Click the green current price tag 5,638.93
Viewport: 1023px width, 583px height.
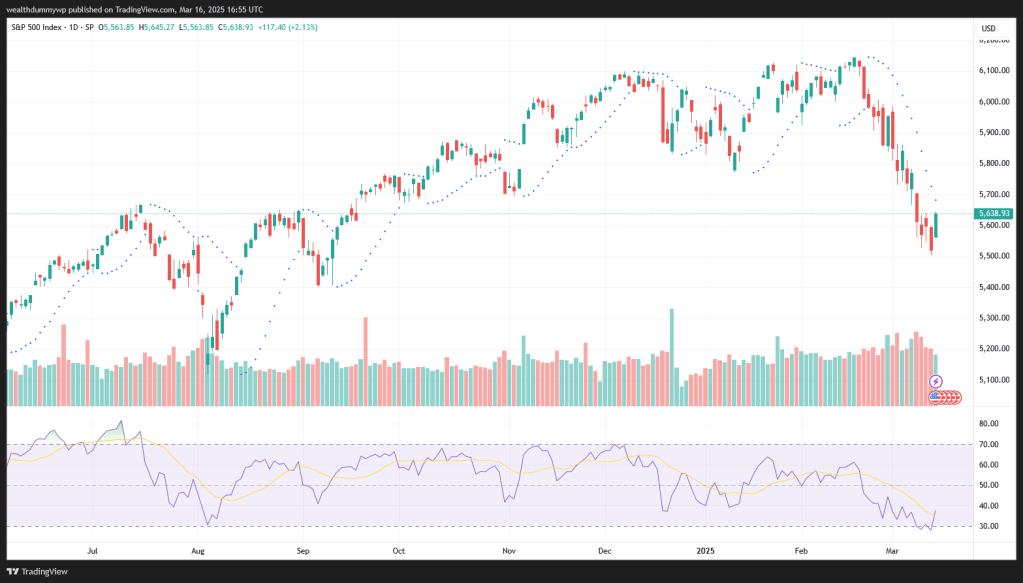(994, 213)
